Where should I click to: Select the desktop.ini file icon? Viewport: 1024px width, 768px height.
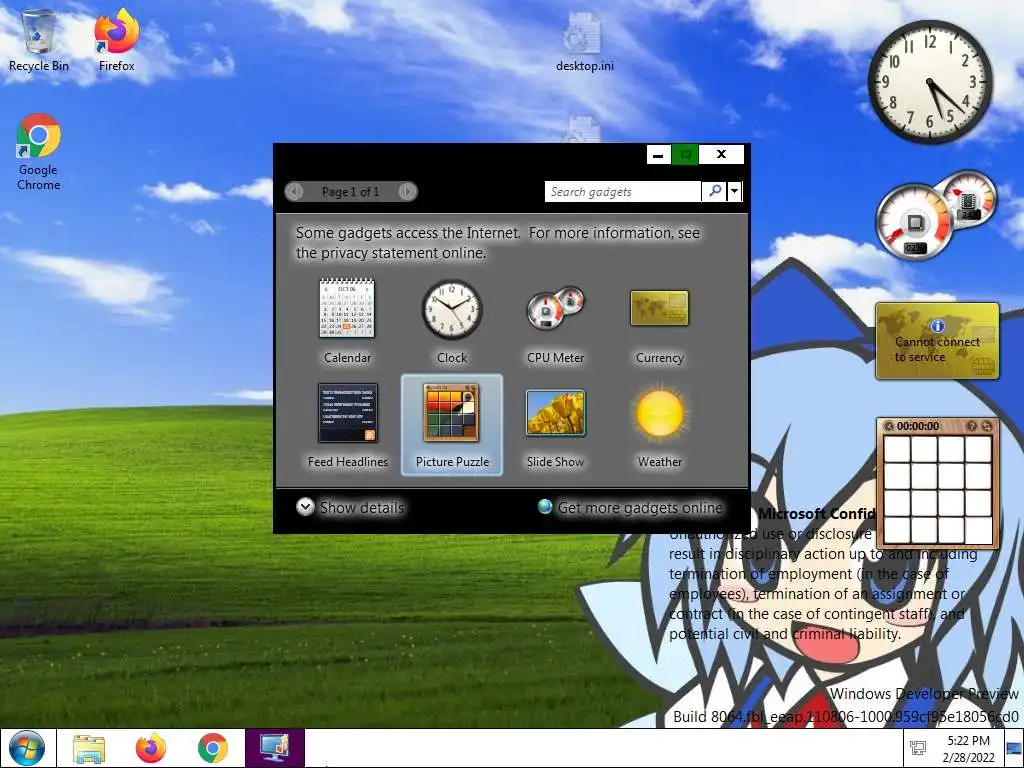click(584, 41)
